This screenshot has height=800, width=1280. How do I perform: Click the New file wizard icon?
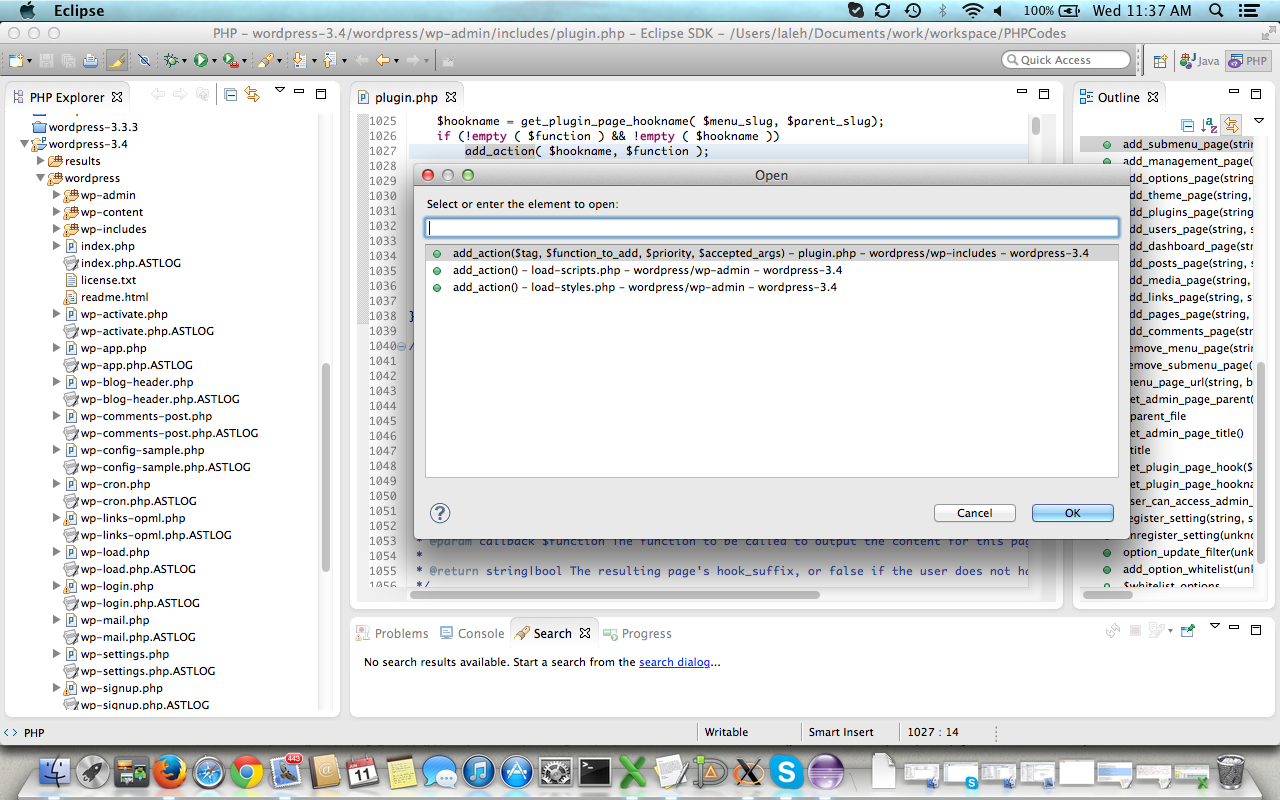coord(17,61)
